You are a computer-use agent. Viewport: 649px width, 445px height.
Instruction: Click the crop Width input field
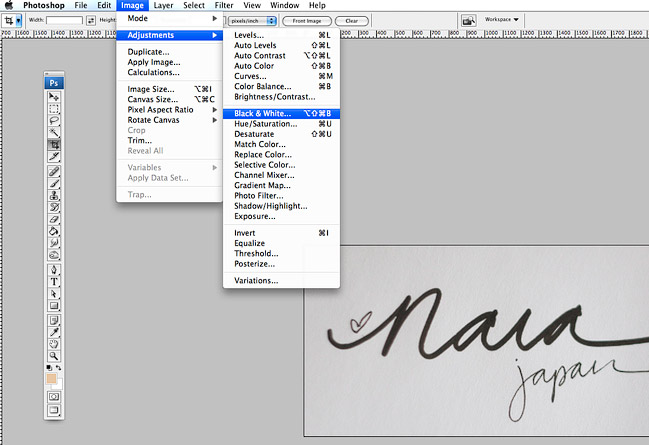coord(64,20)
